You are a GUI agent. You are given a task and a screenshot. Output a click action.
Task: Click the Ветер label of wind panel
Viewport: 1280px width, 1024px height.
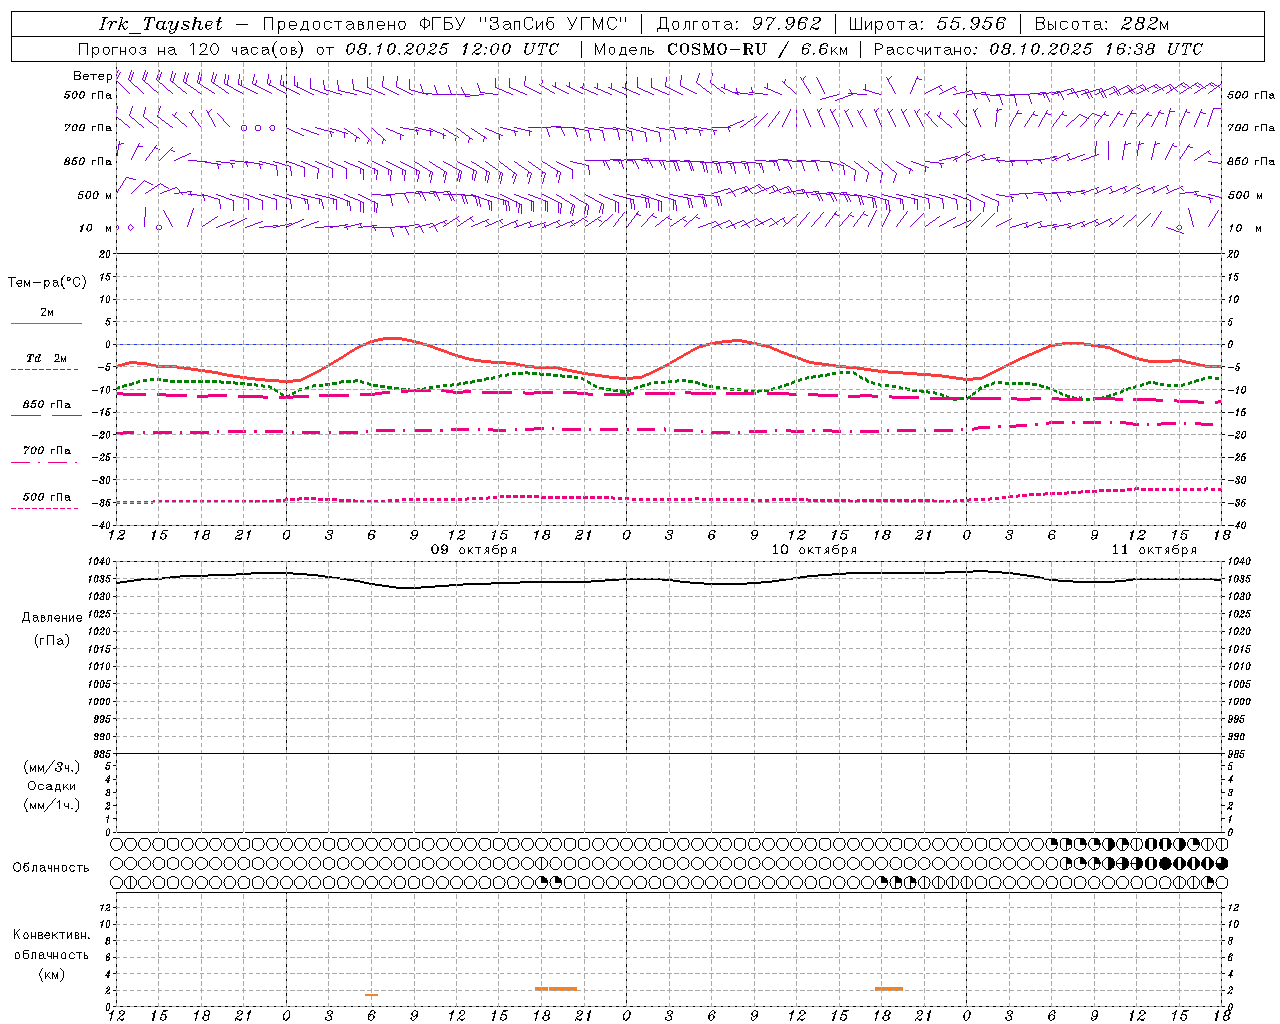click(x=93, y=76)
